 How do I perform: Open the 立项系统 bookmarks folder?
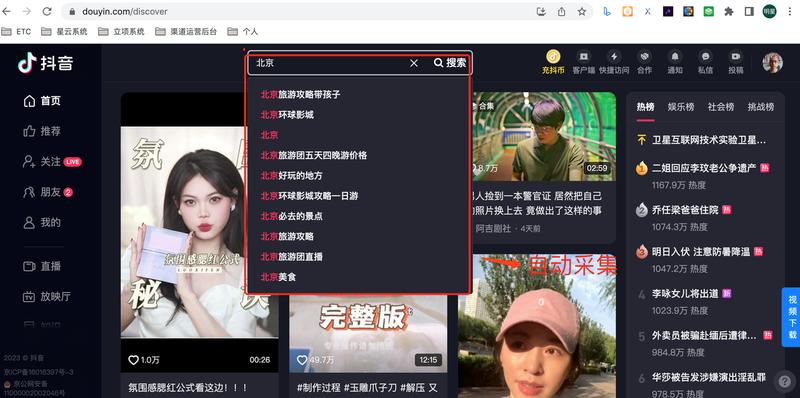tap(121, 32)
